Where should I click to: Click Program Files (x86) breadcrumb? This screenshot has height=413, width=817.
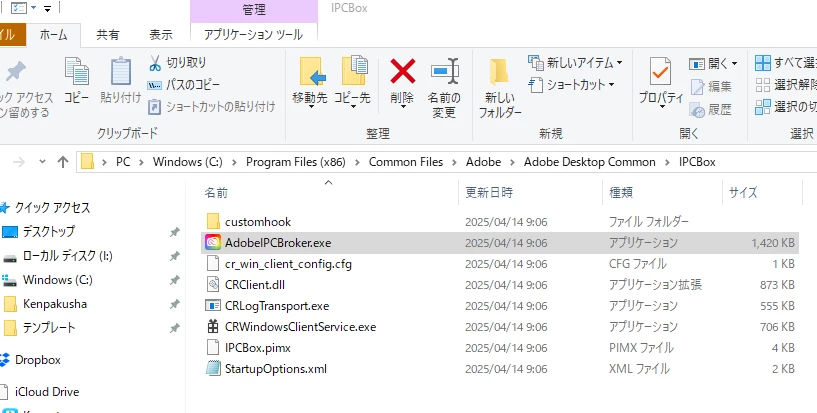pyautogui.click(x=295, y=162)
